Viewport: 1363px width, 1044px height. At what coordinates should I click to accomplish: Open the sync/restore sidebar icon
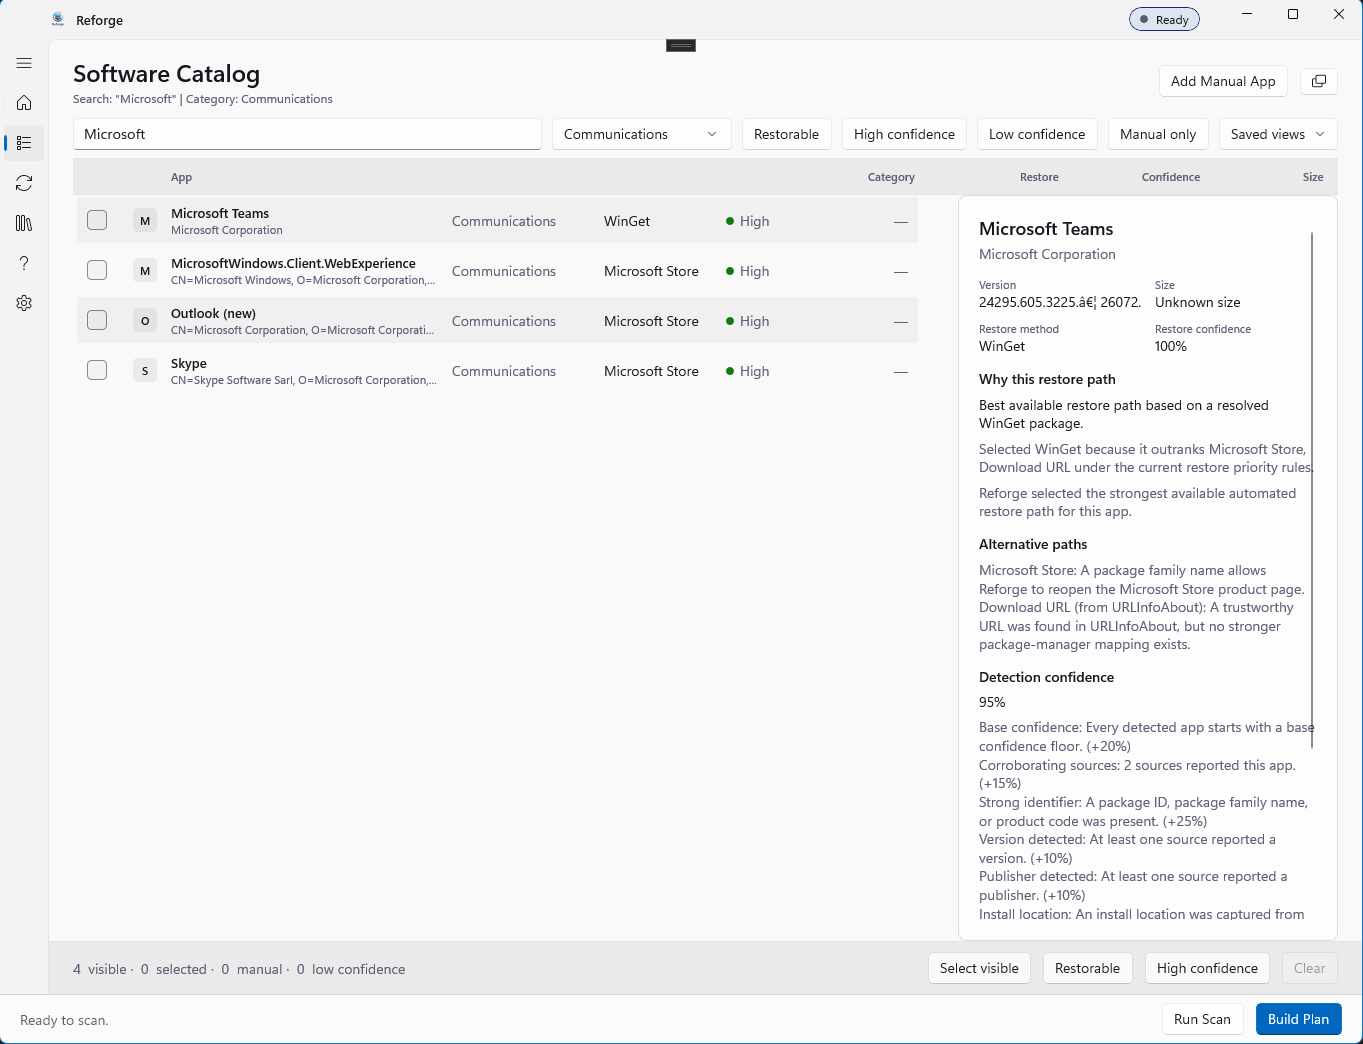(24, 183)
